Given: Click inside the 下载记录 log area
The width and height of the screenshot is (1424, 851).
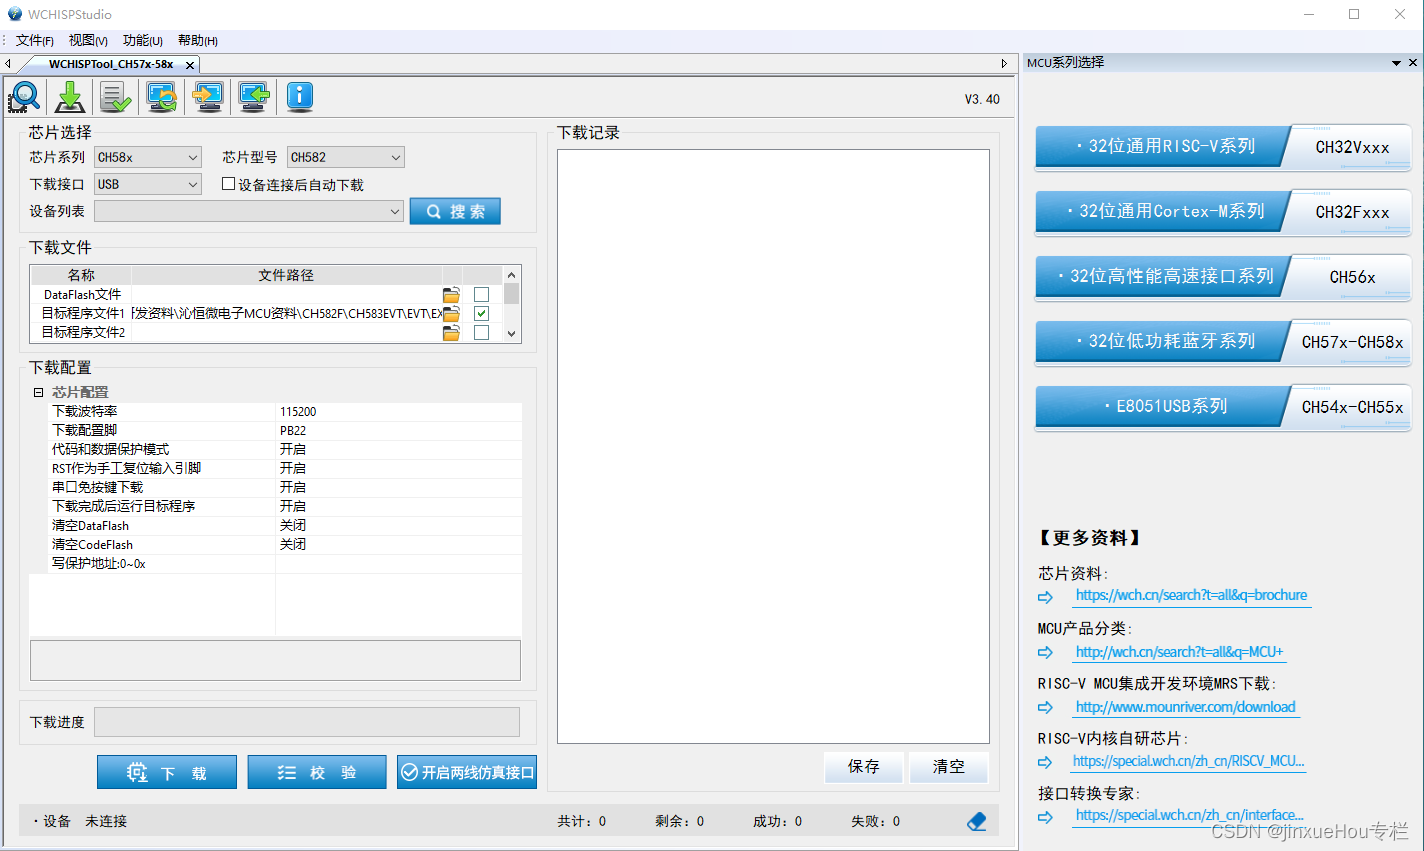Looking at the screenshot, I should pyautogui.click(x=773, y=446).
